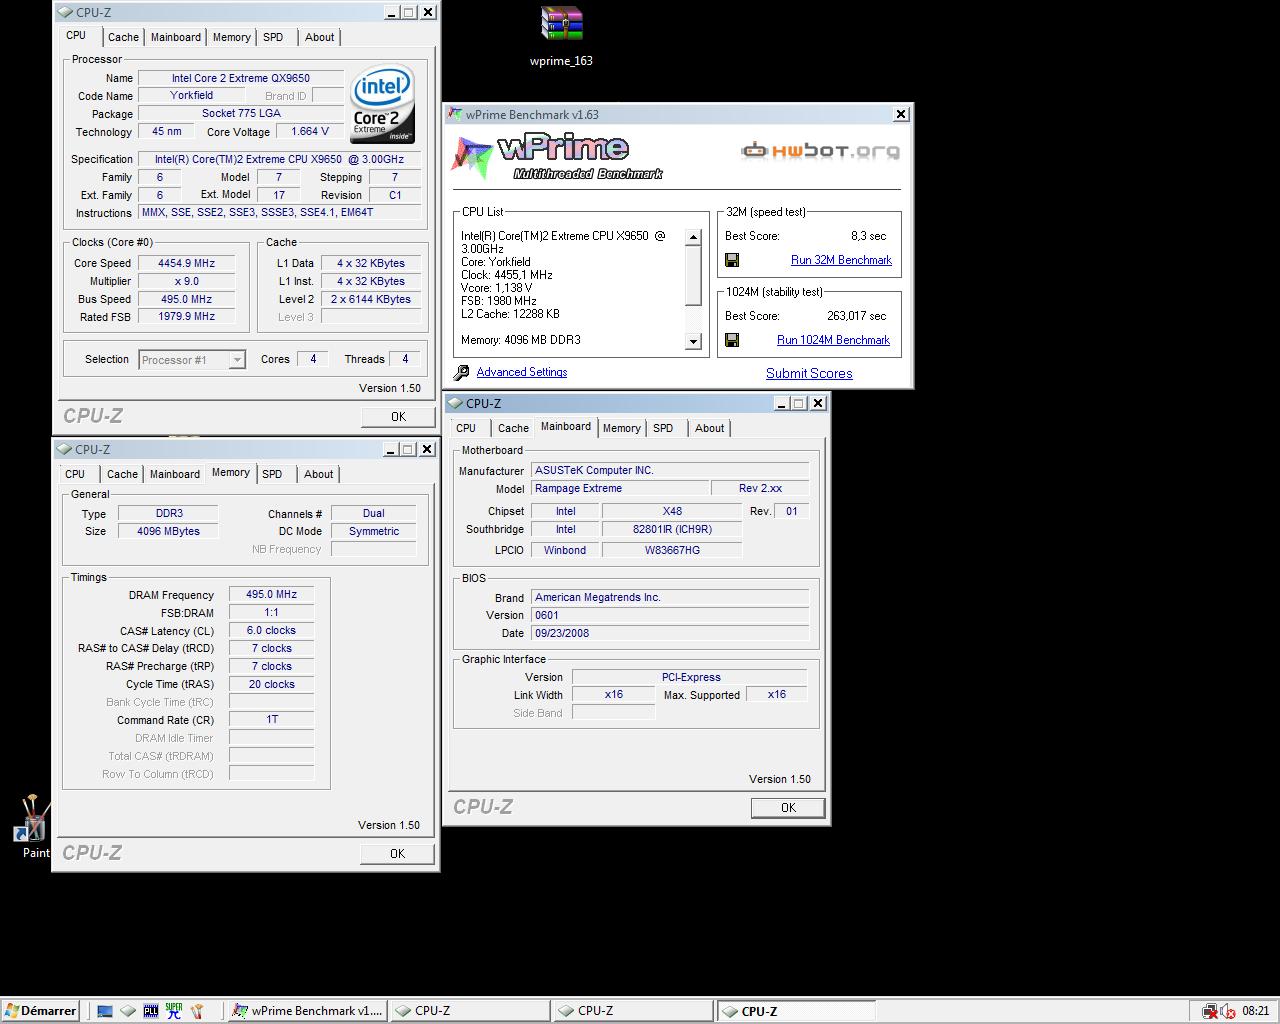Screen dimensions: 1280x1024
Task: Minimize the top CPU-Z processor window
Action: [x=391, y=12]
